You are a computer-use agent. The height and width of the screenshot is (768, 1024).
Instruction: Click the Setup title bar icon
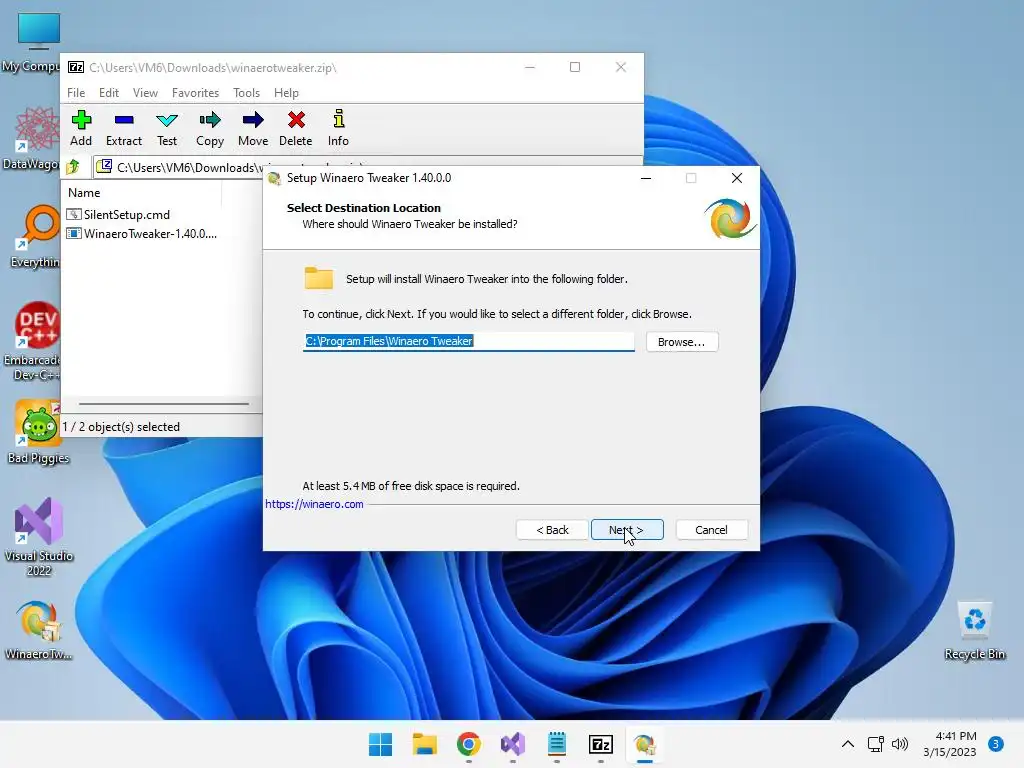[x=274, y=178]
